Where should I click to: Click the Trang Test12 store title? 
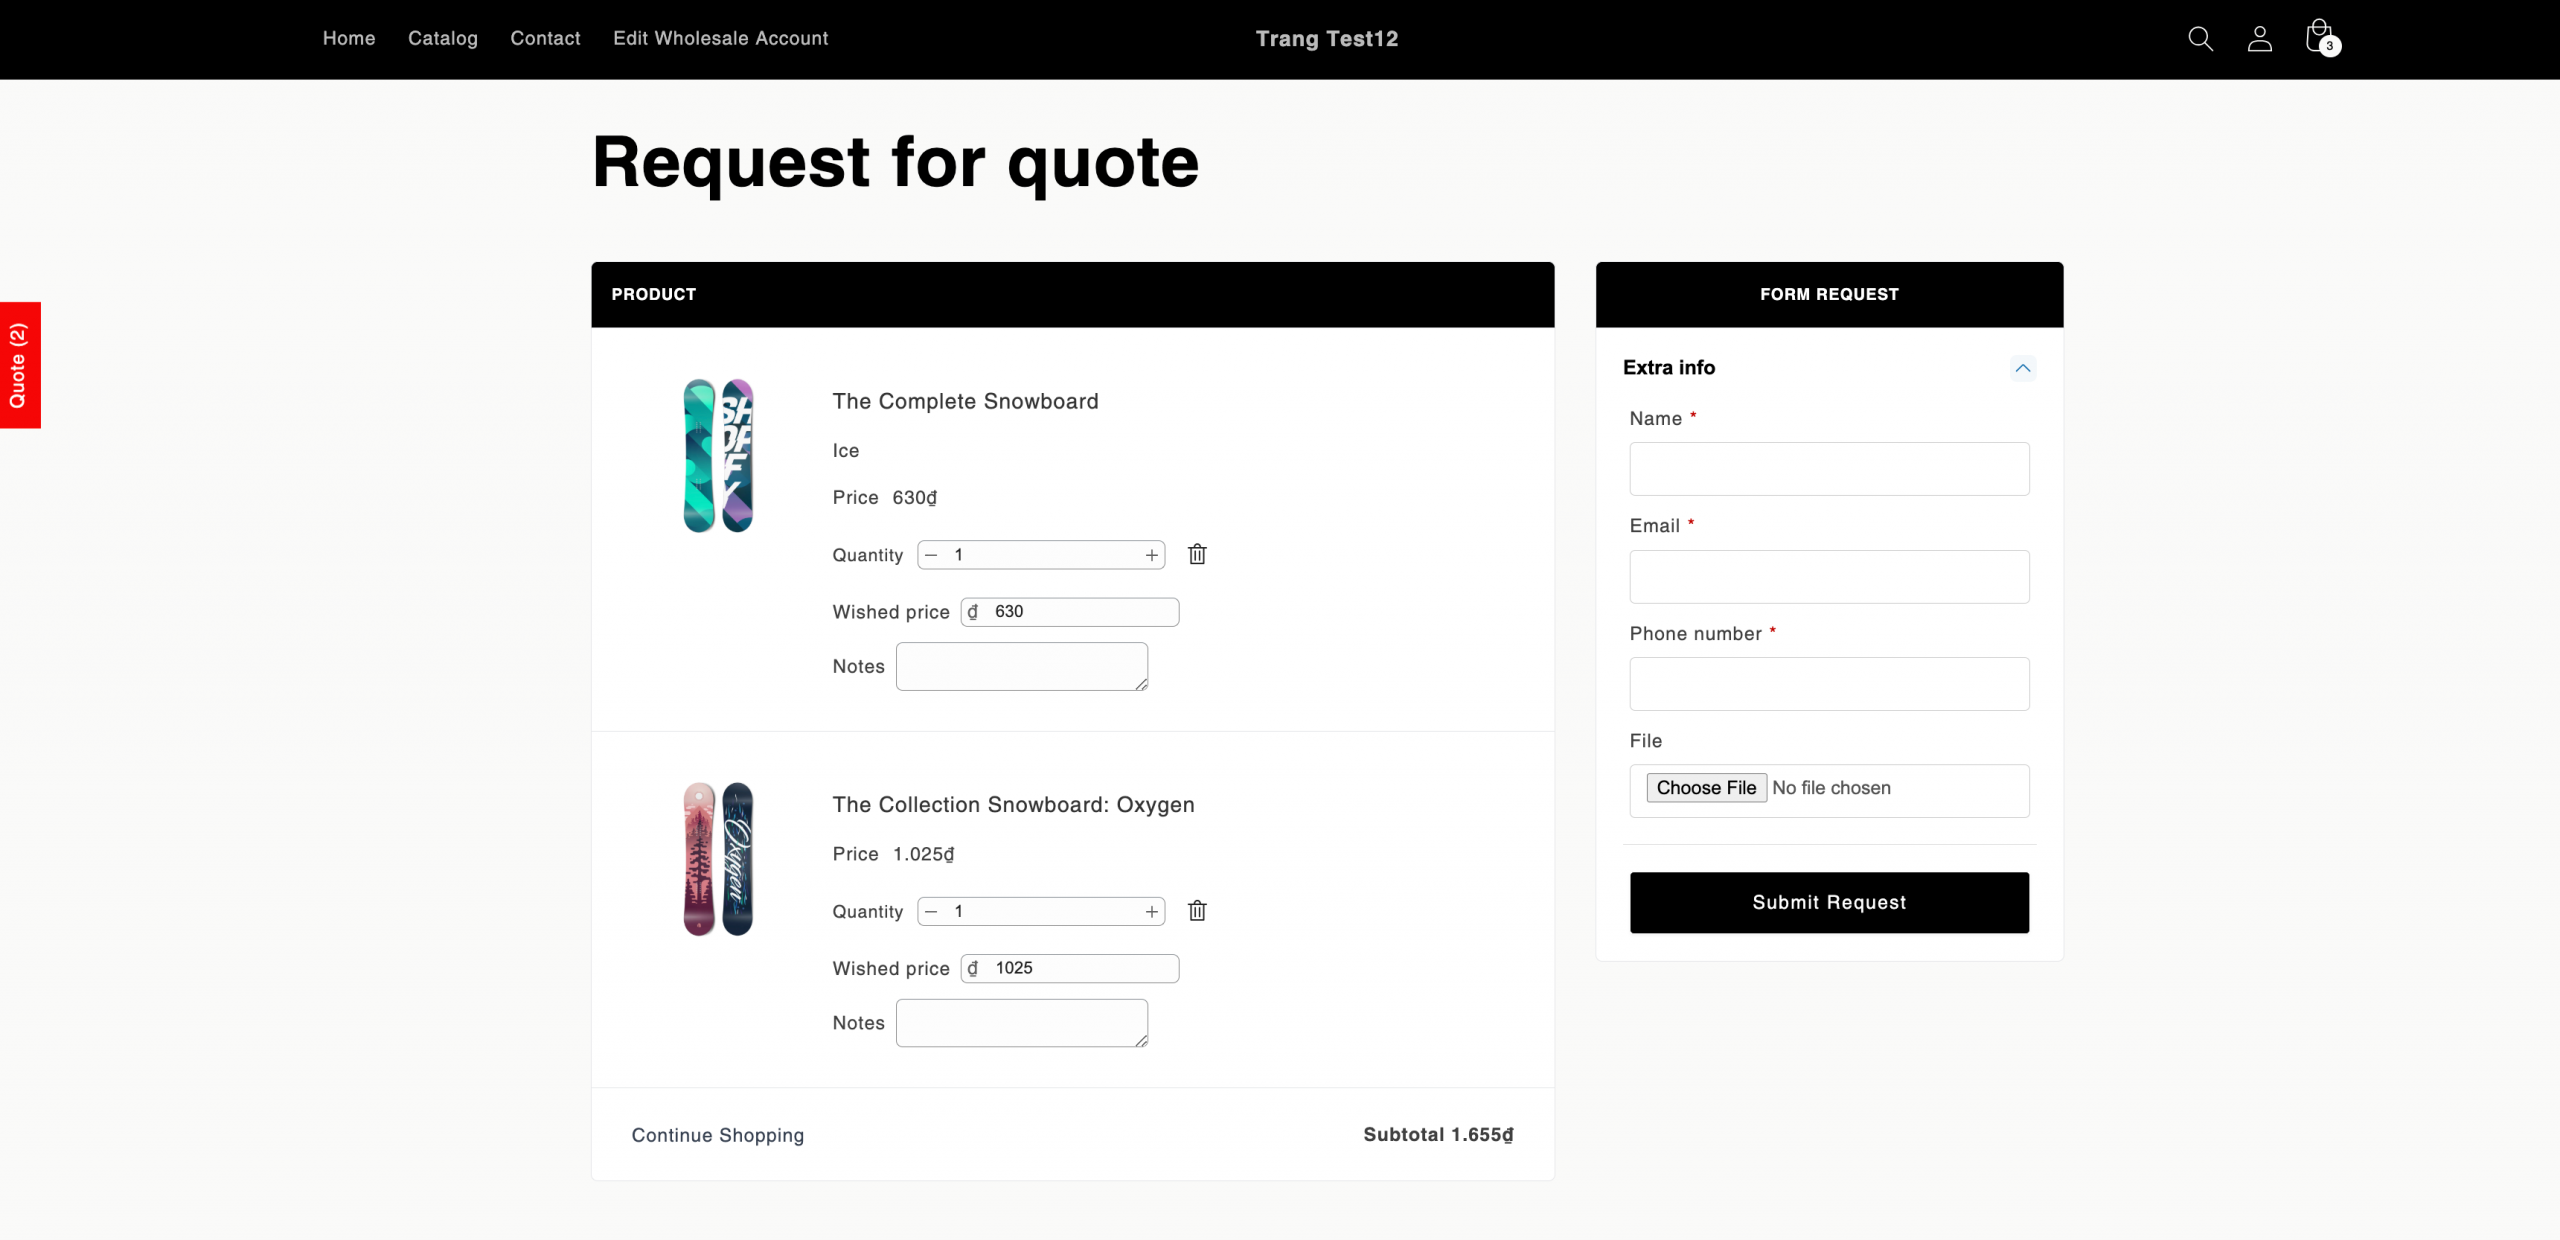(x=1327, y=39)
